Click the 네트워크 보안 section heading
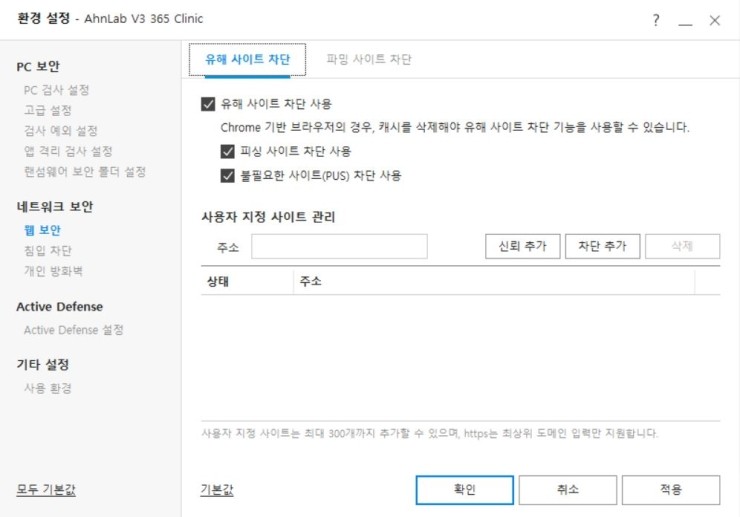Image resolution: width=740 pixels, height=517 pixels. (x=55, y=207)
